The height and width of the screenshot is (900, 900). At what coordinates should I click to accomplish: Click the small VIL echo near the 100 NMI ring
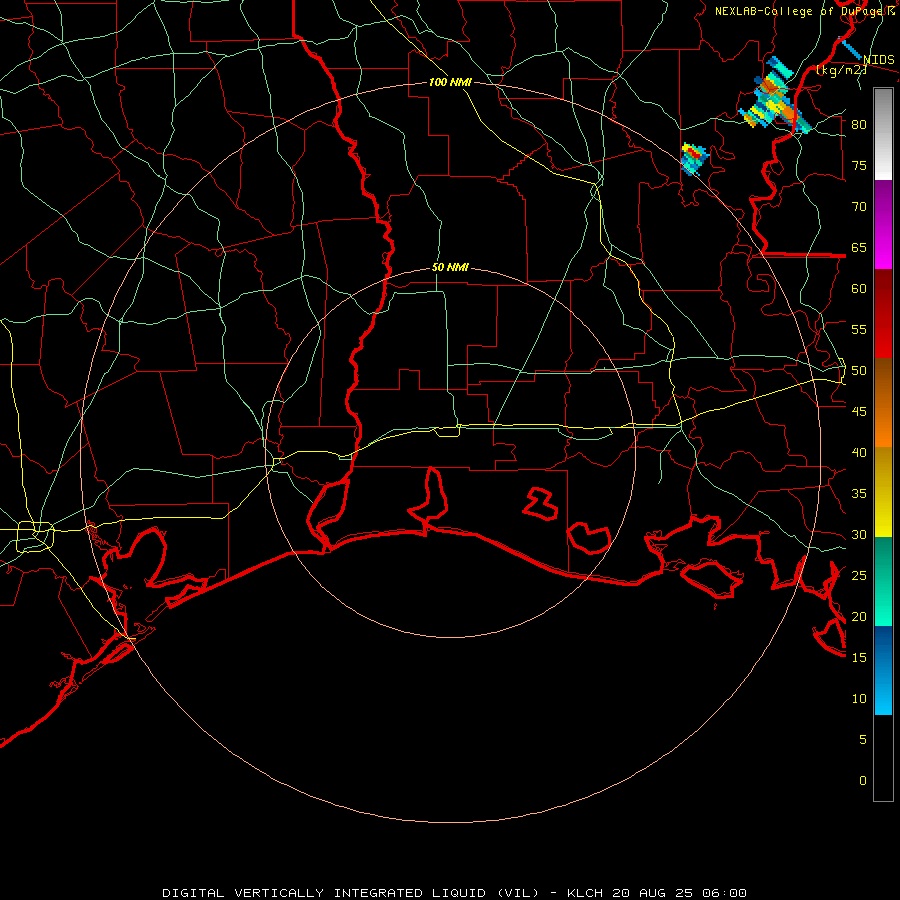(x=695, y=159)
